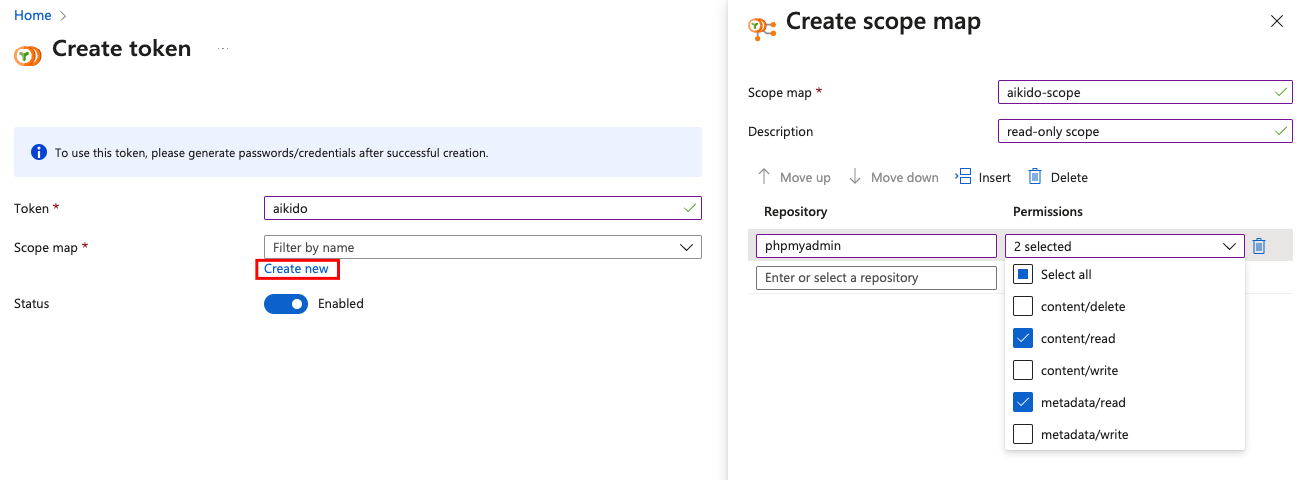Viewport: 1312px width, 480px height.
Task: Check the content/delete permission
Action: pyautogui.click(x=1022, y=306)
